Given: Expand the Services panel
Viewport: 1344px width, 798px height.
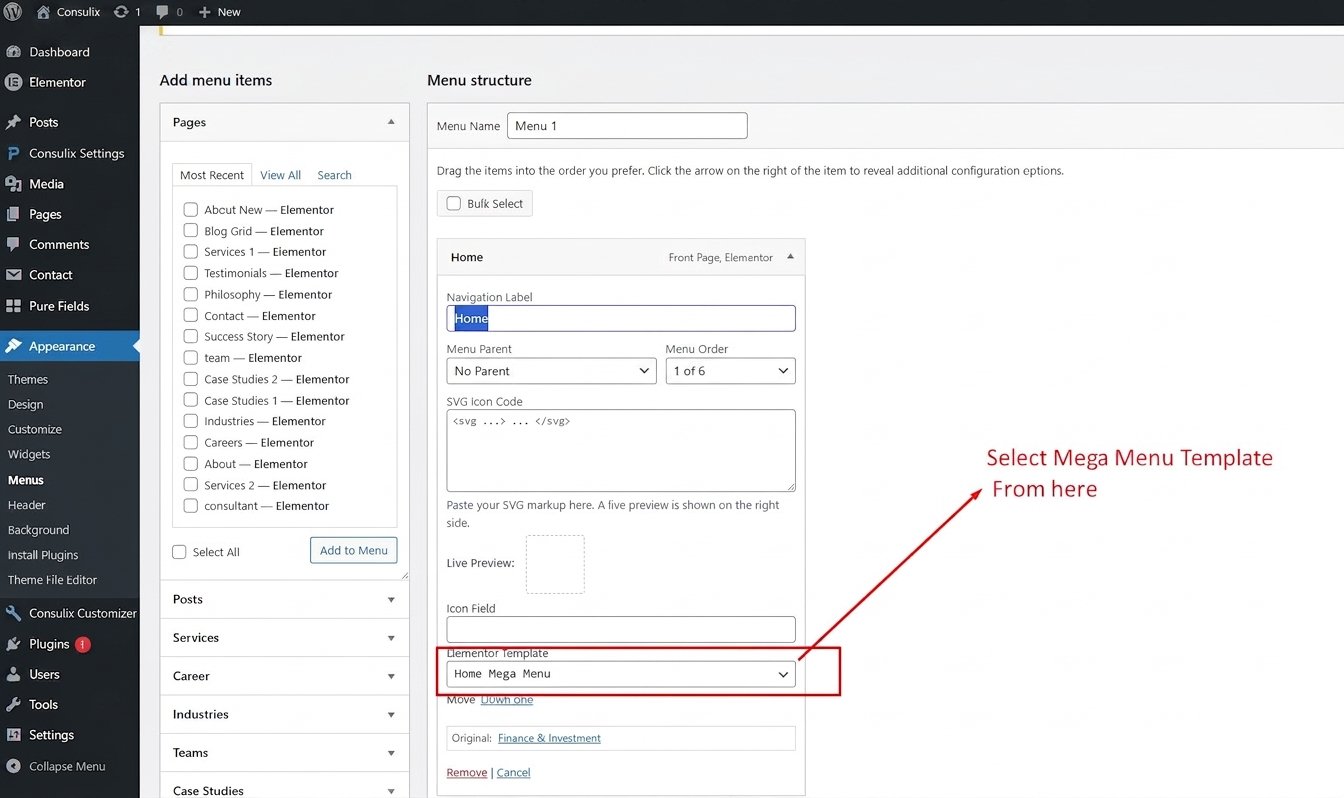Looking at the screenshot, I should [391, 638].
